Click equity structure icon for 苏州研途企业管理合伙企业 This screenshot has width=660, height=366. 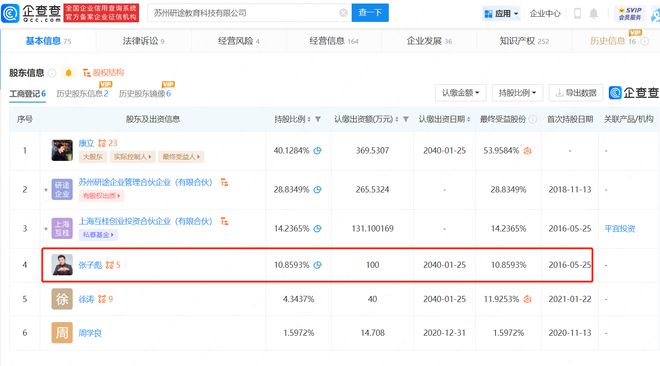[224, 182]
